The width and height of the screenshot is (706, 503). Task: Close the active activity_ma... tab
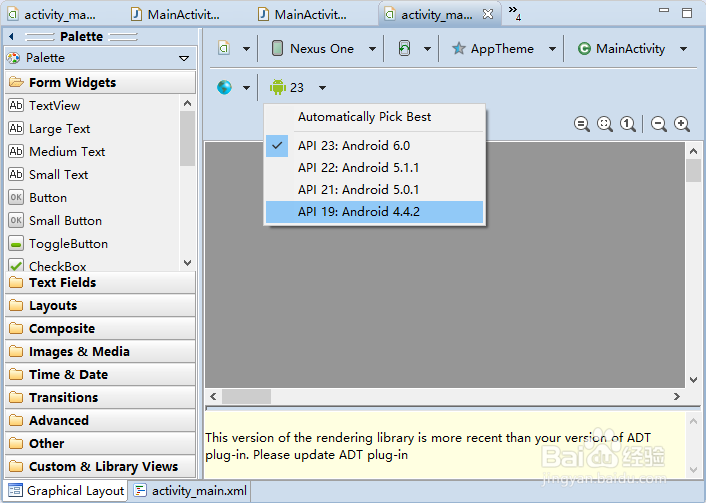[x=488, y=14]
